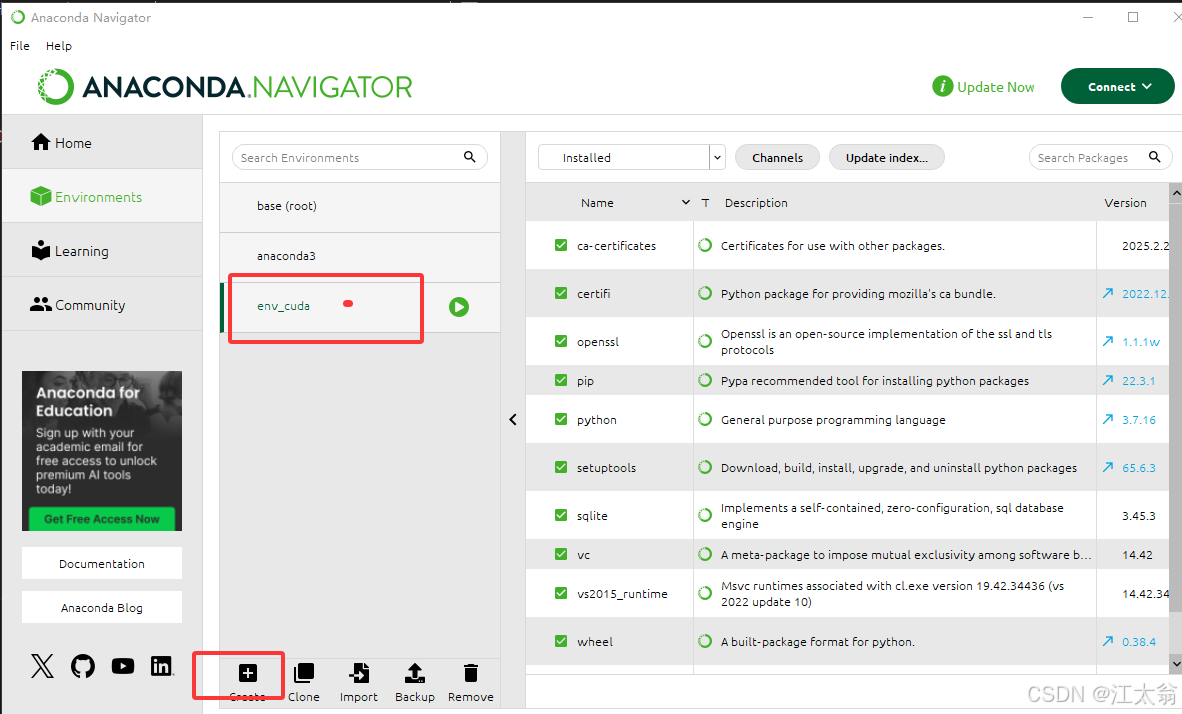Screen dimensions: 1182x714
Task: Open the LinkedIn social icon
Action: [x=161, y=666]
